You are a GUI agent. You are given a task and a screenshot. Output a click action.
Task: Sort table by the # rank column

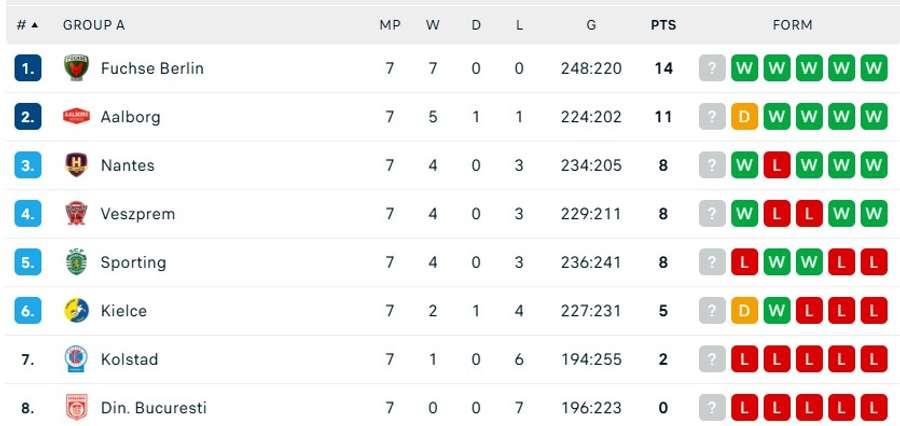click(x=27, y=25)
